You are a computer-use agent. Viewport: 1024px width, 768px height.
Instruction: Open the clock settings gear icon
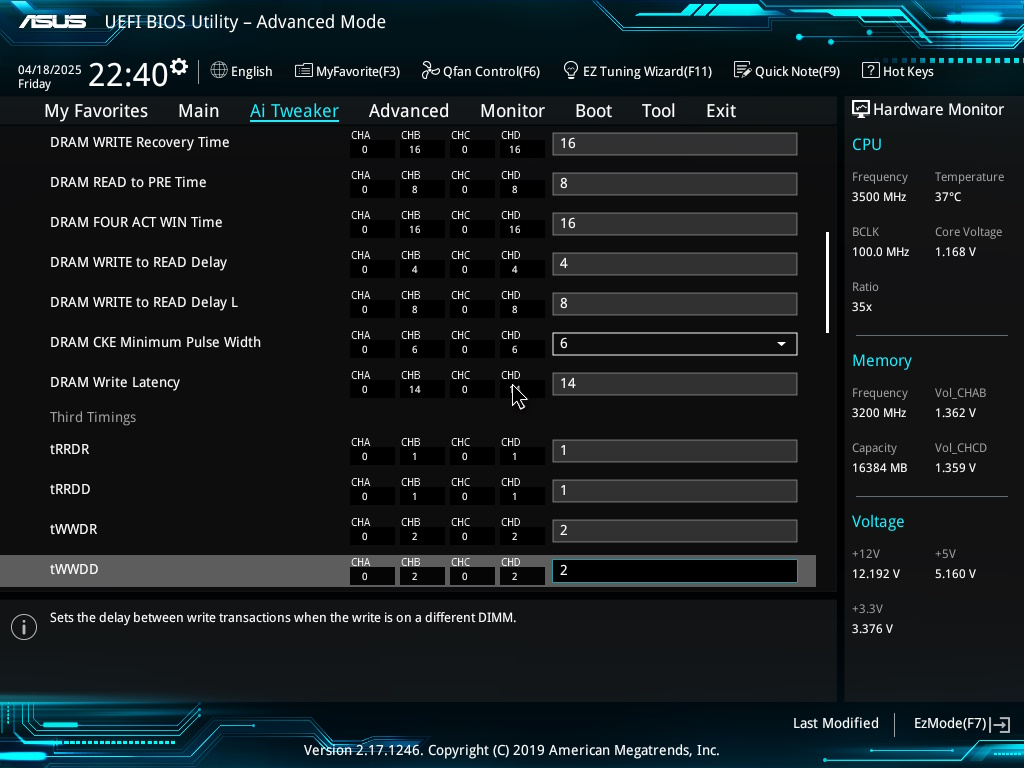[179, 66]
